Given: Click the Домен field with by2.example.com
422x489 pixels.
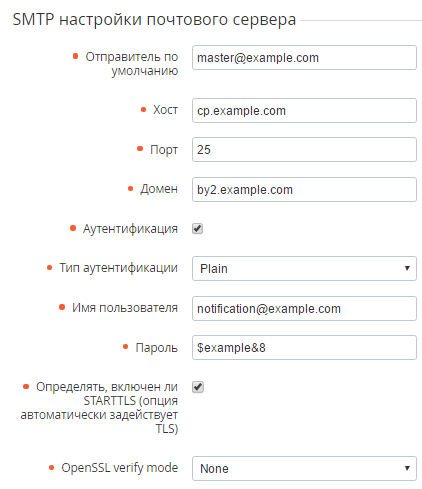Looking at the screenshot, I should [x=304, y=190].
